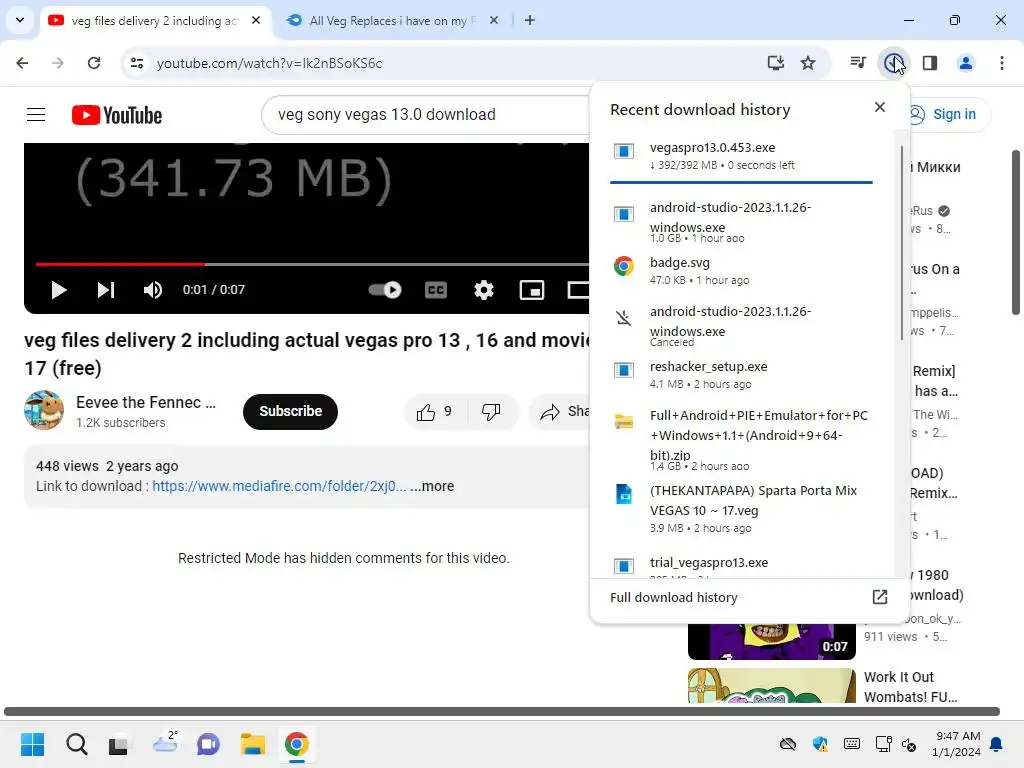Close the veg files delivery 2 tab

[x=256, y=20]
